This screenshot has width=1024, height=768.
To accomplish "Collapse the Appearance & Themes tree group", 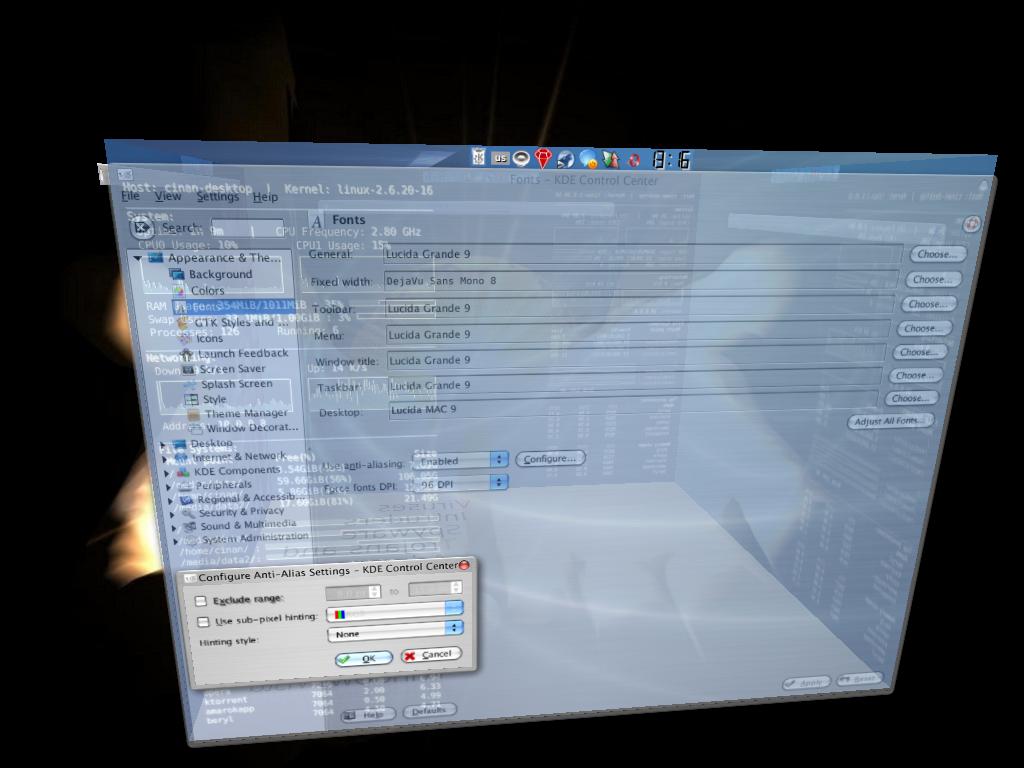I will coord(137,258).
